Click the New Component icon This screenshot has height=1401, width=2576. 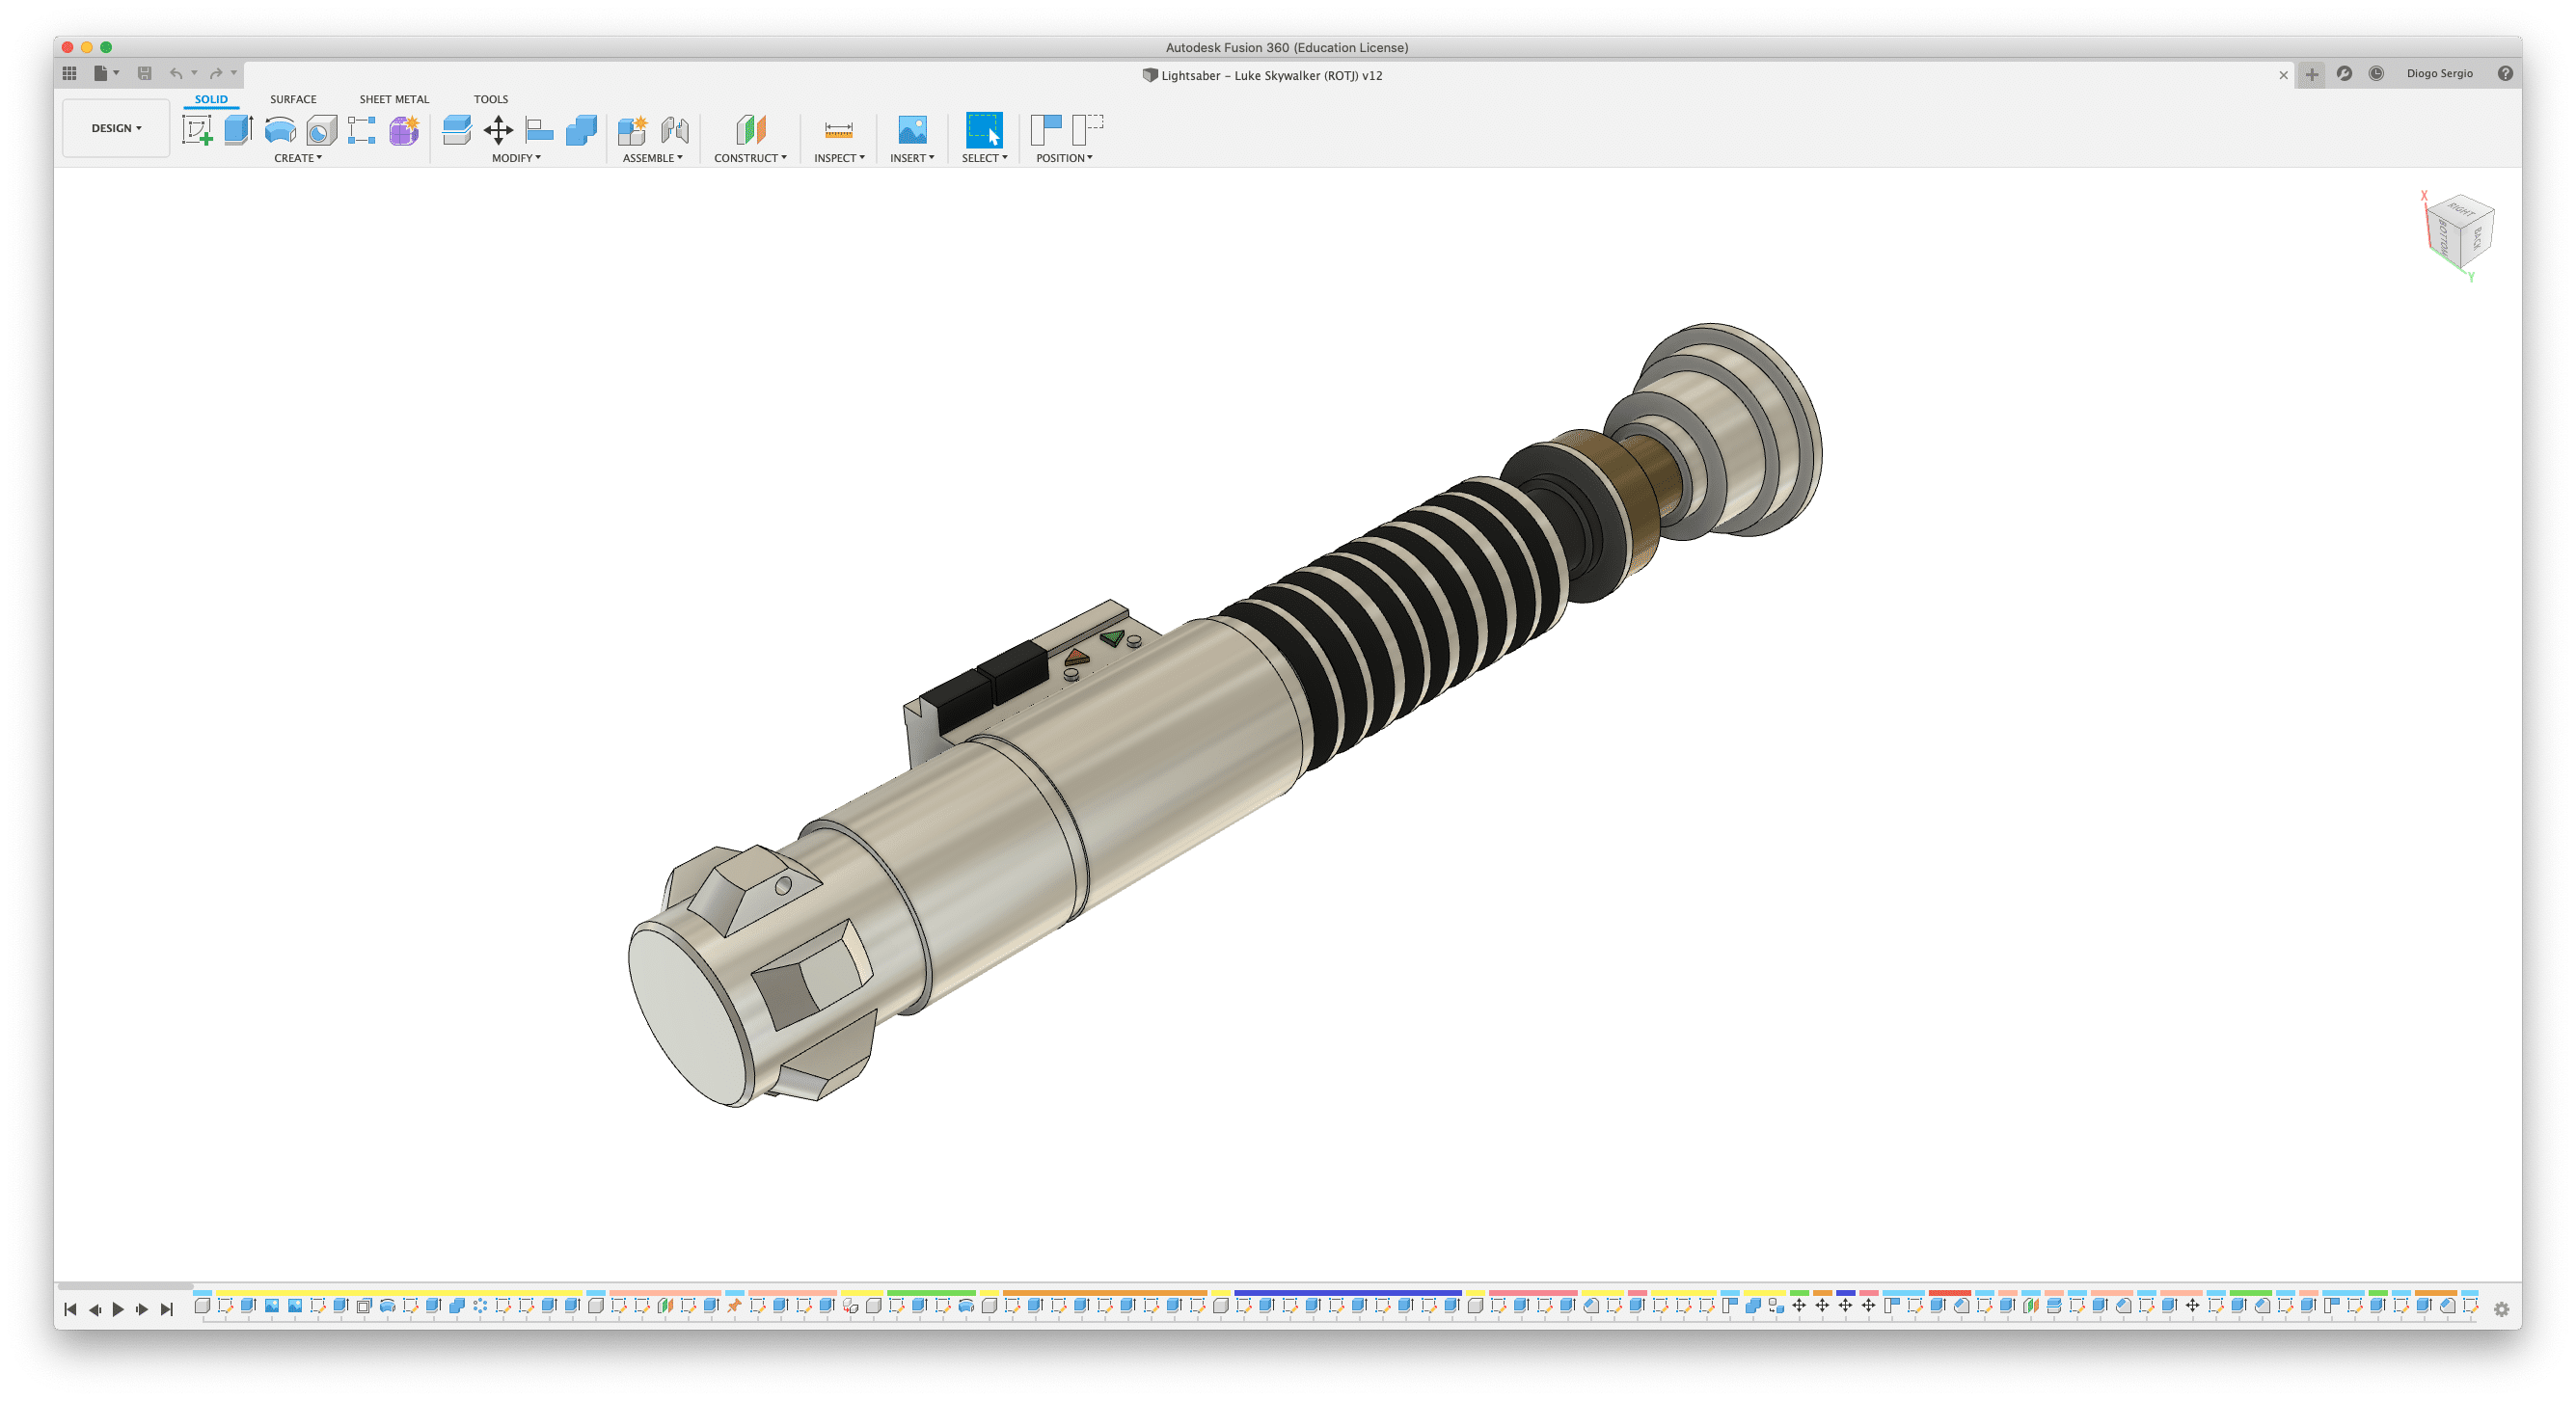pyautogui.click(x=632, y=130)
